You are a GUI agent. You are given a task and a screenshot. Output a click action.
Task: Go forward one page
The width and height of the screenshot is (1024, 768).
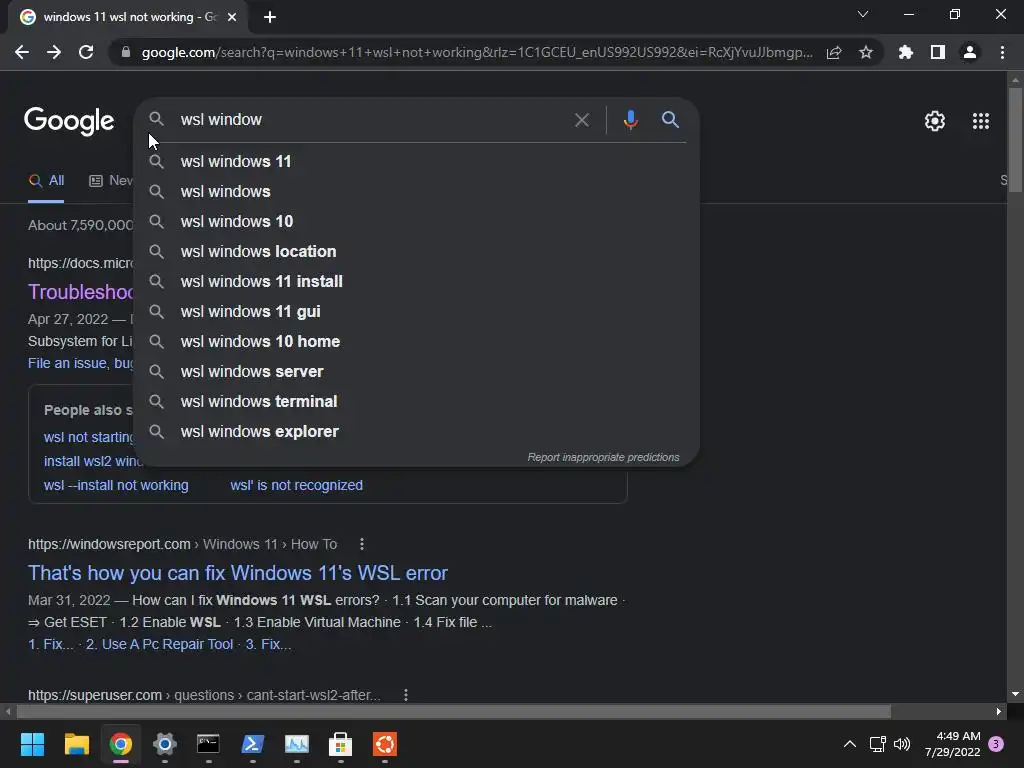(x=54, y=52)
